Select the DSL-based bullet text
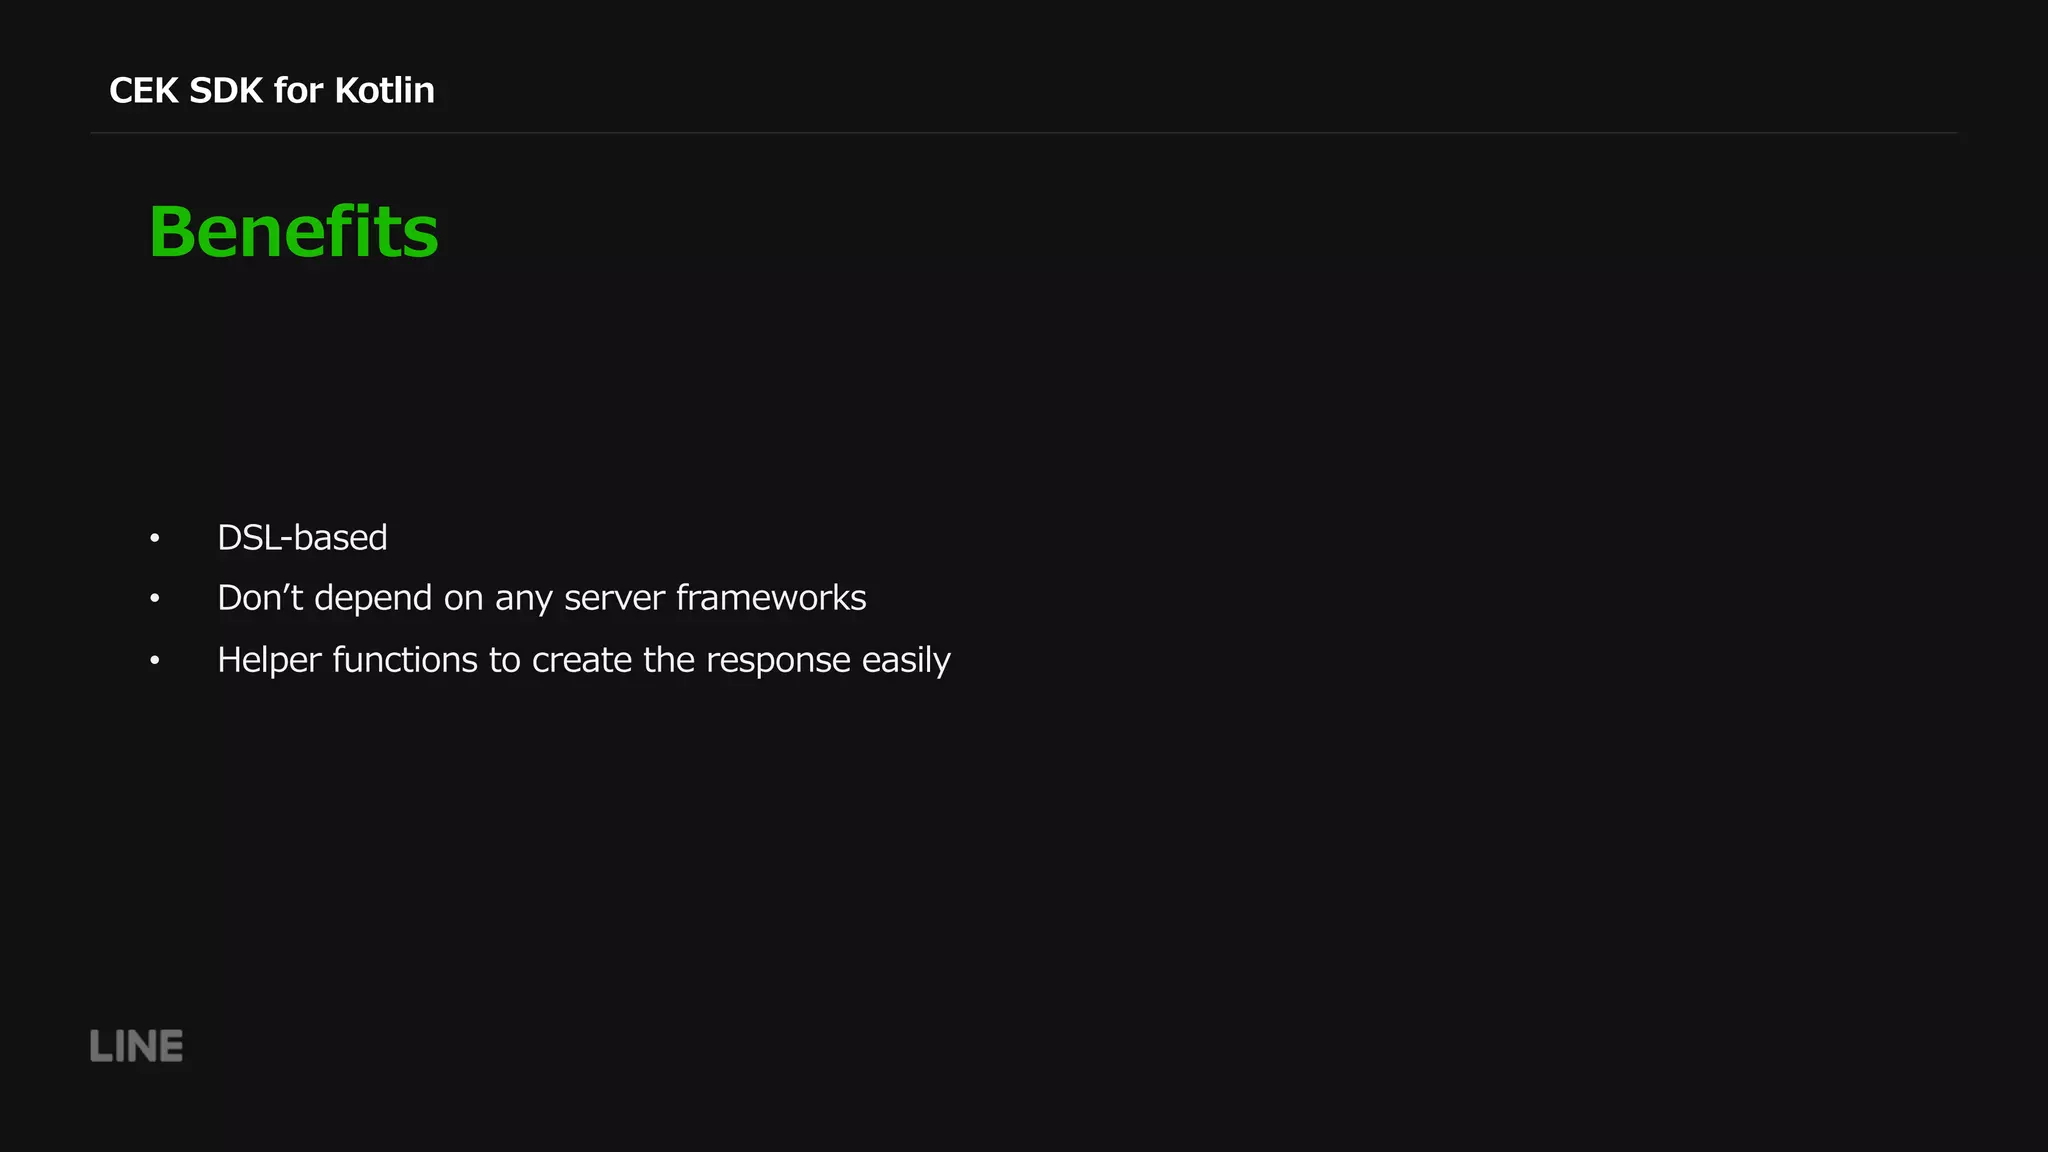 click(x=302, y=538)
